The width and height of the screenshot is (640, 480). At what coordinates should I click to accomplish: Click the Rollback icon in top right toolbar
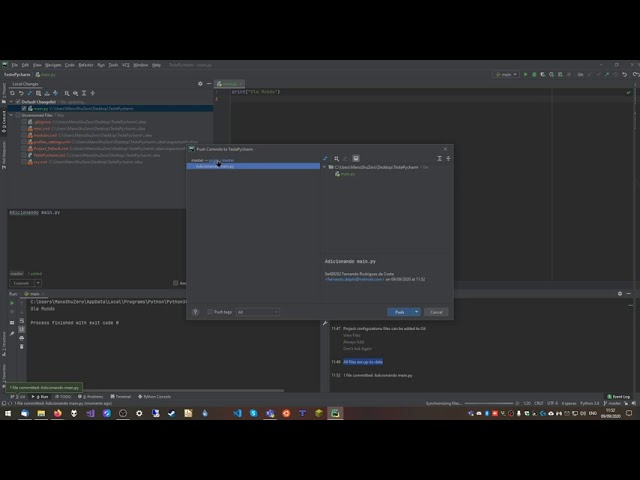(x=624, y=75)
